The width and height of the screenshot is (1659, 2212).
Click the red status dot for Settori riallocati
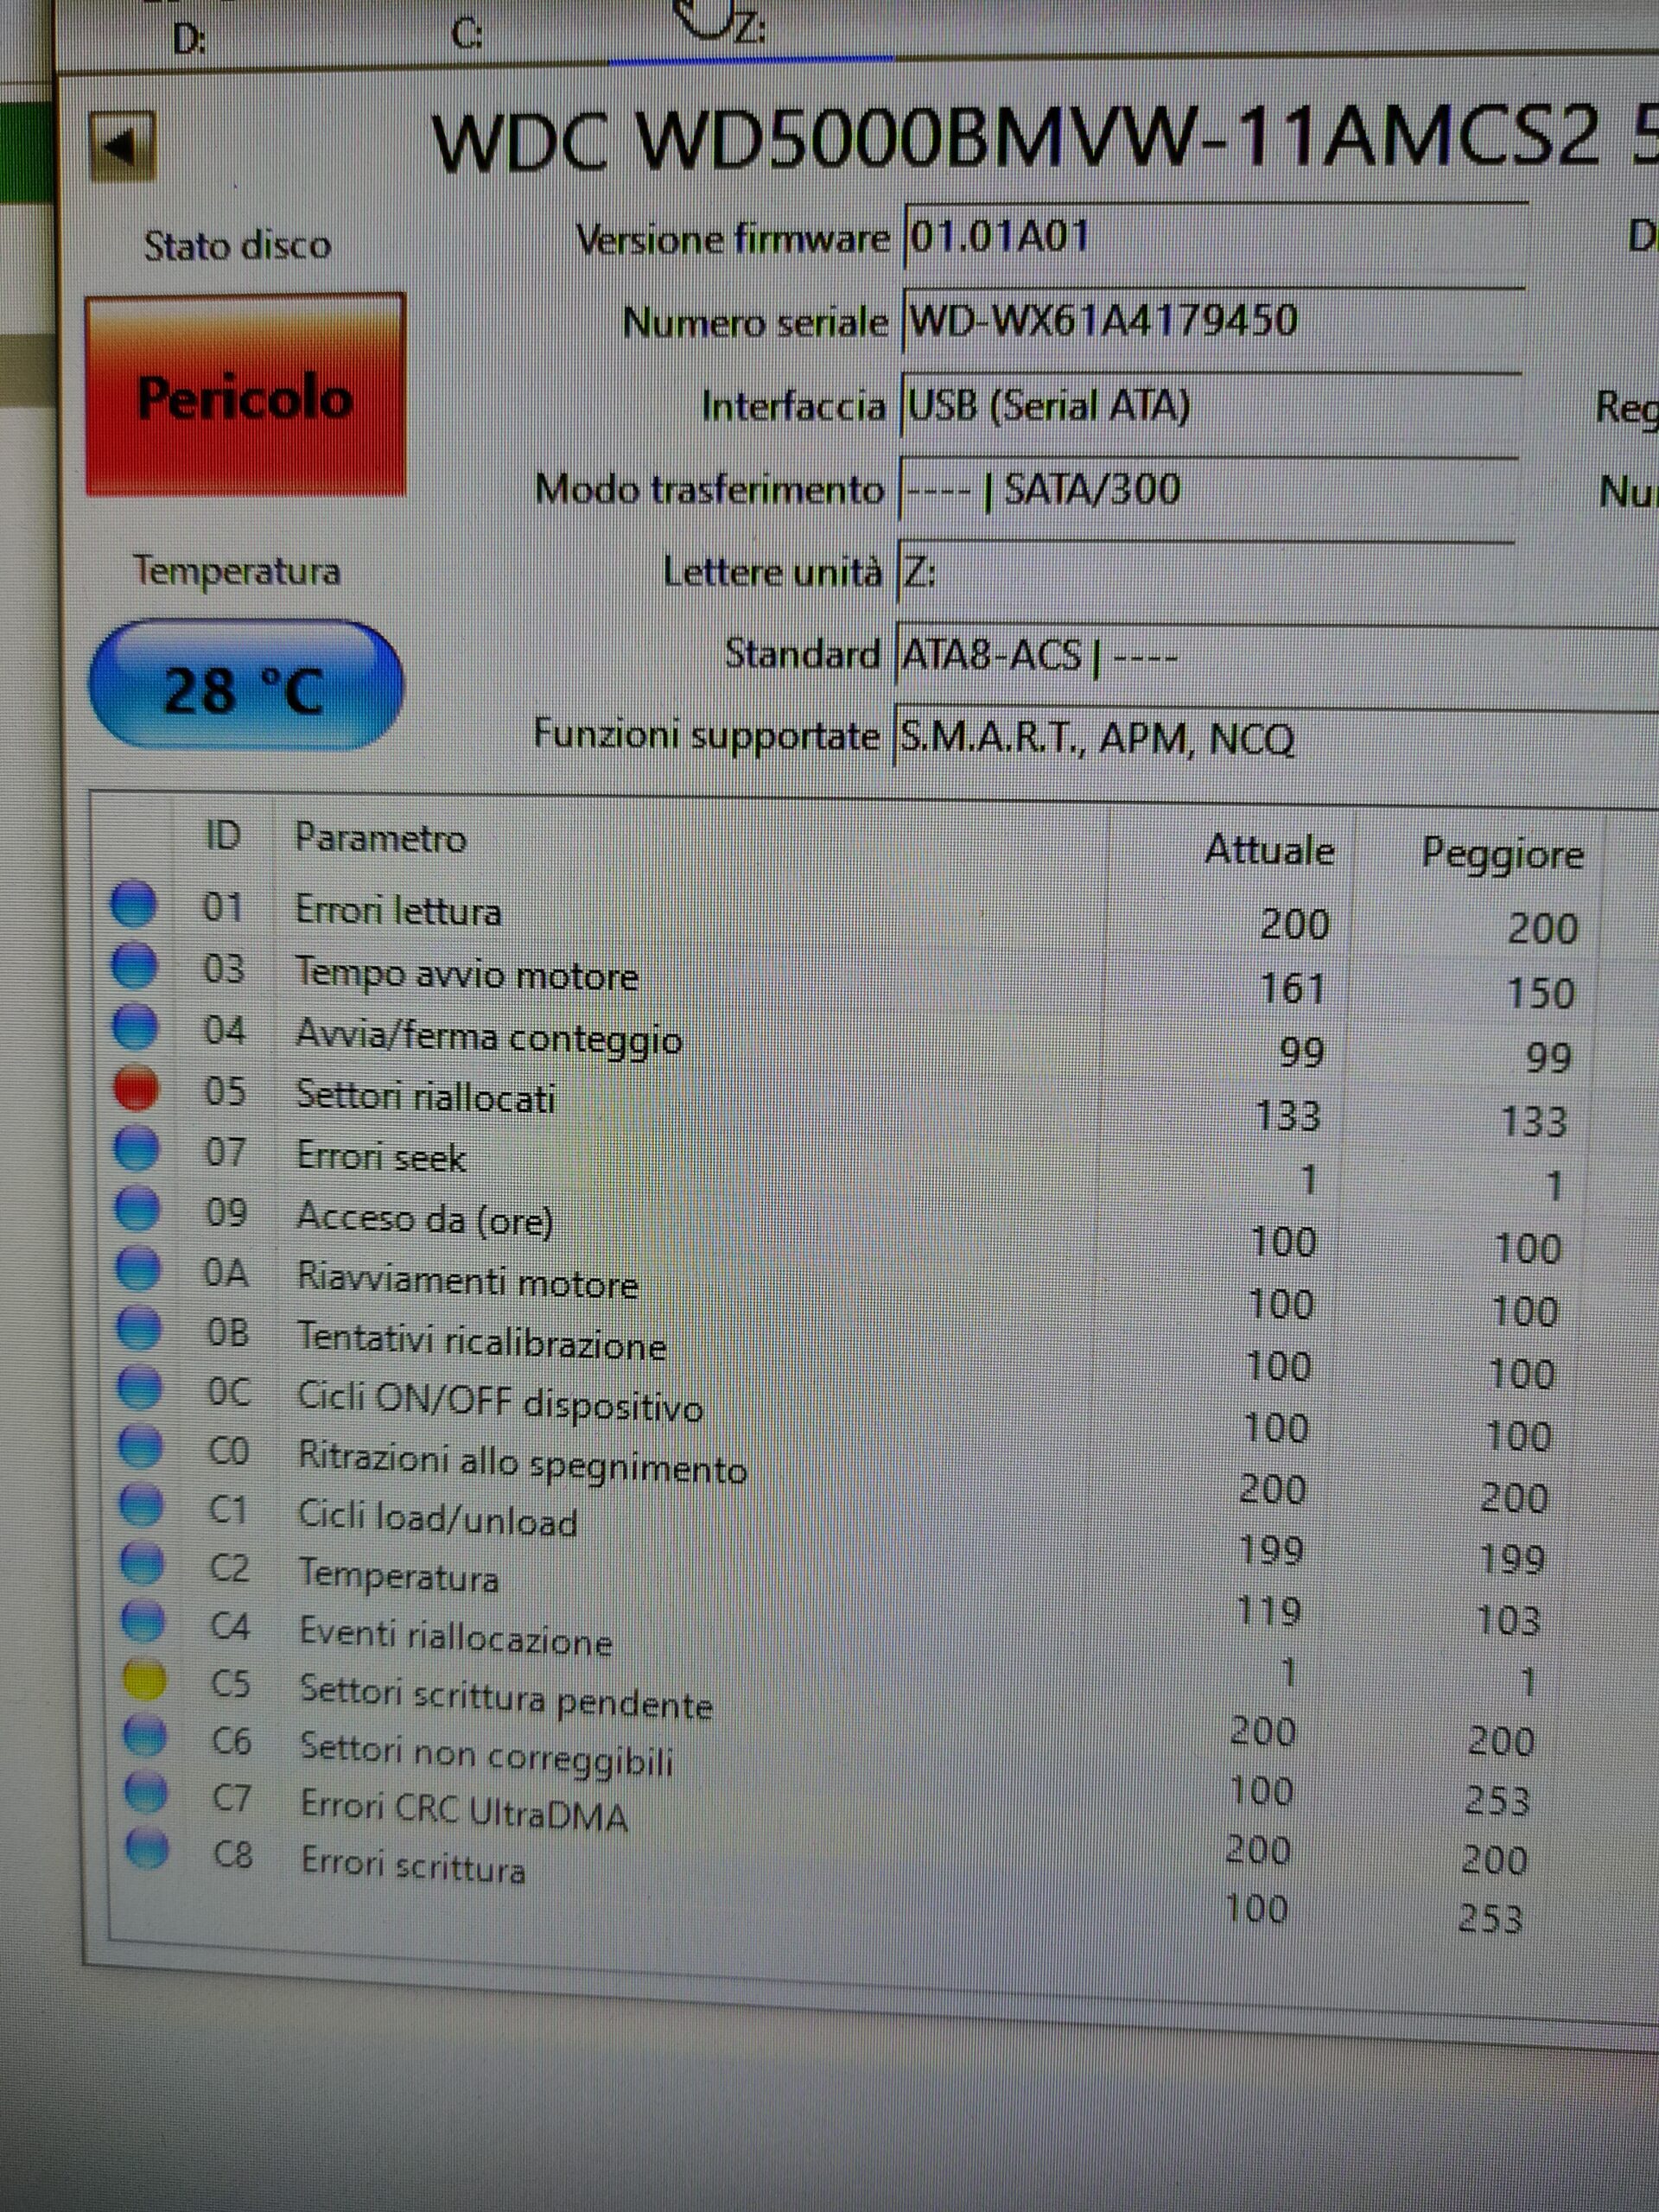pyautogui.click(x=137, y=1088)
